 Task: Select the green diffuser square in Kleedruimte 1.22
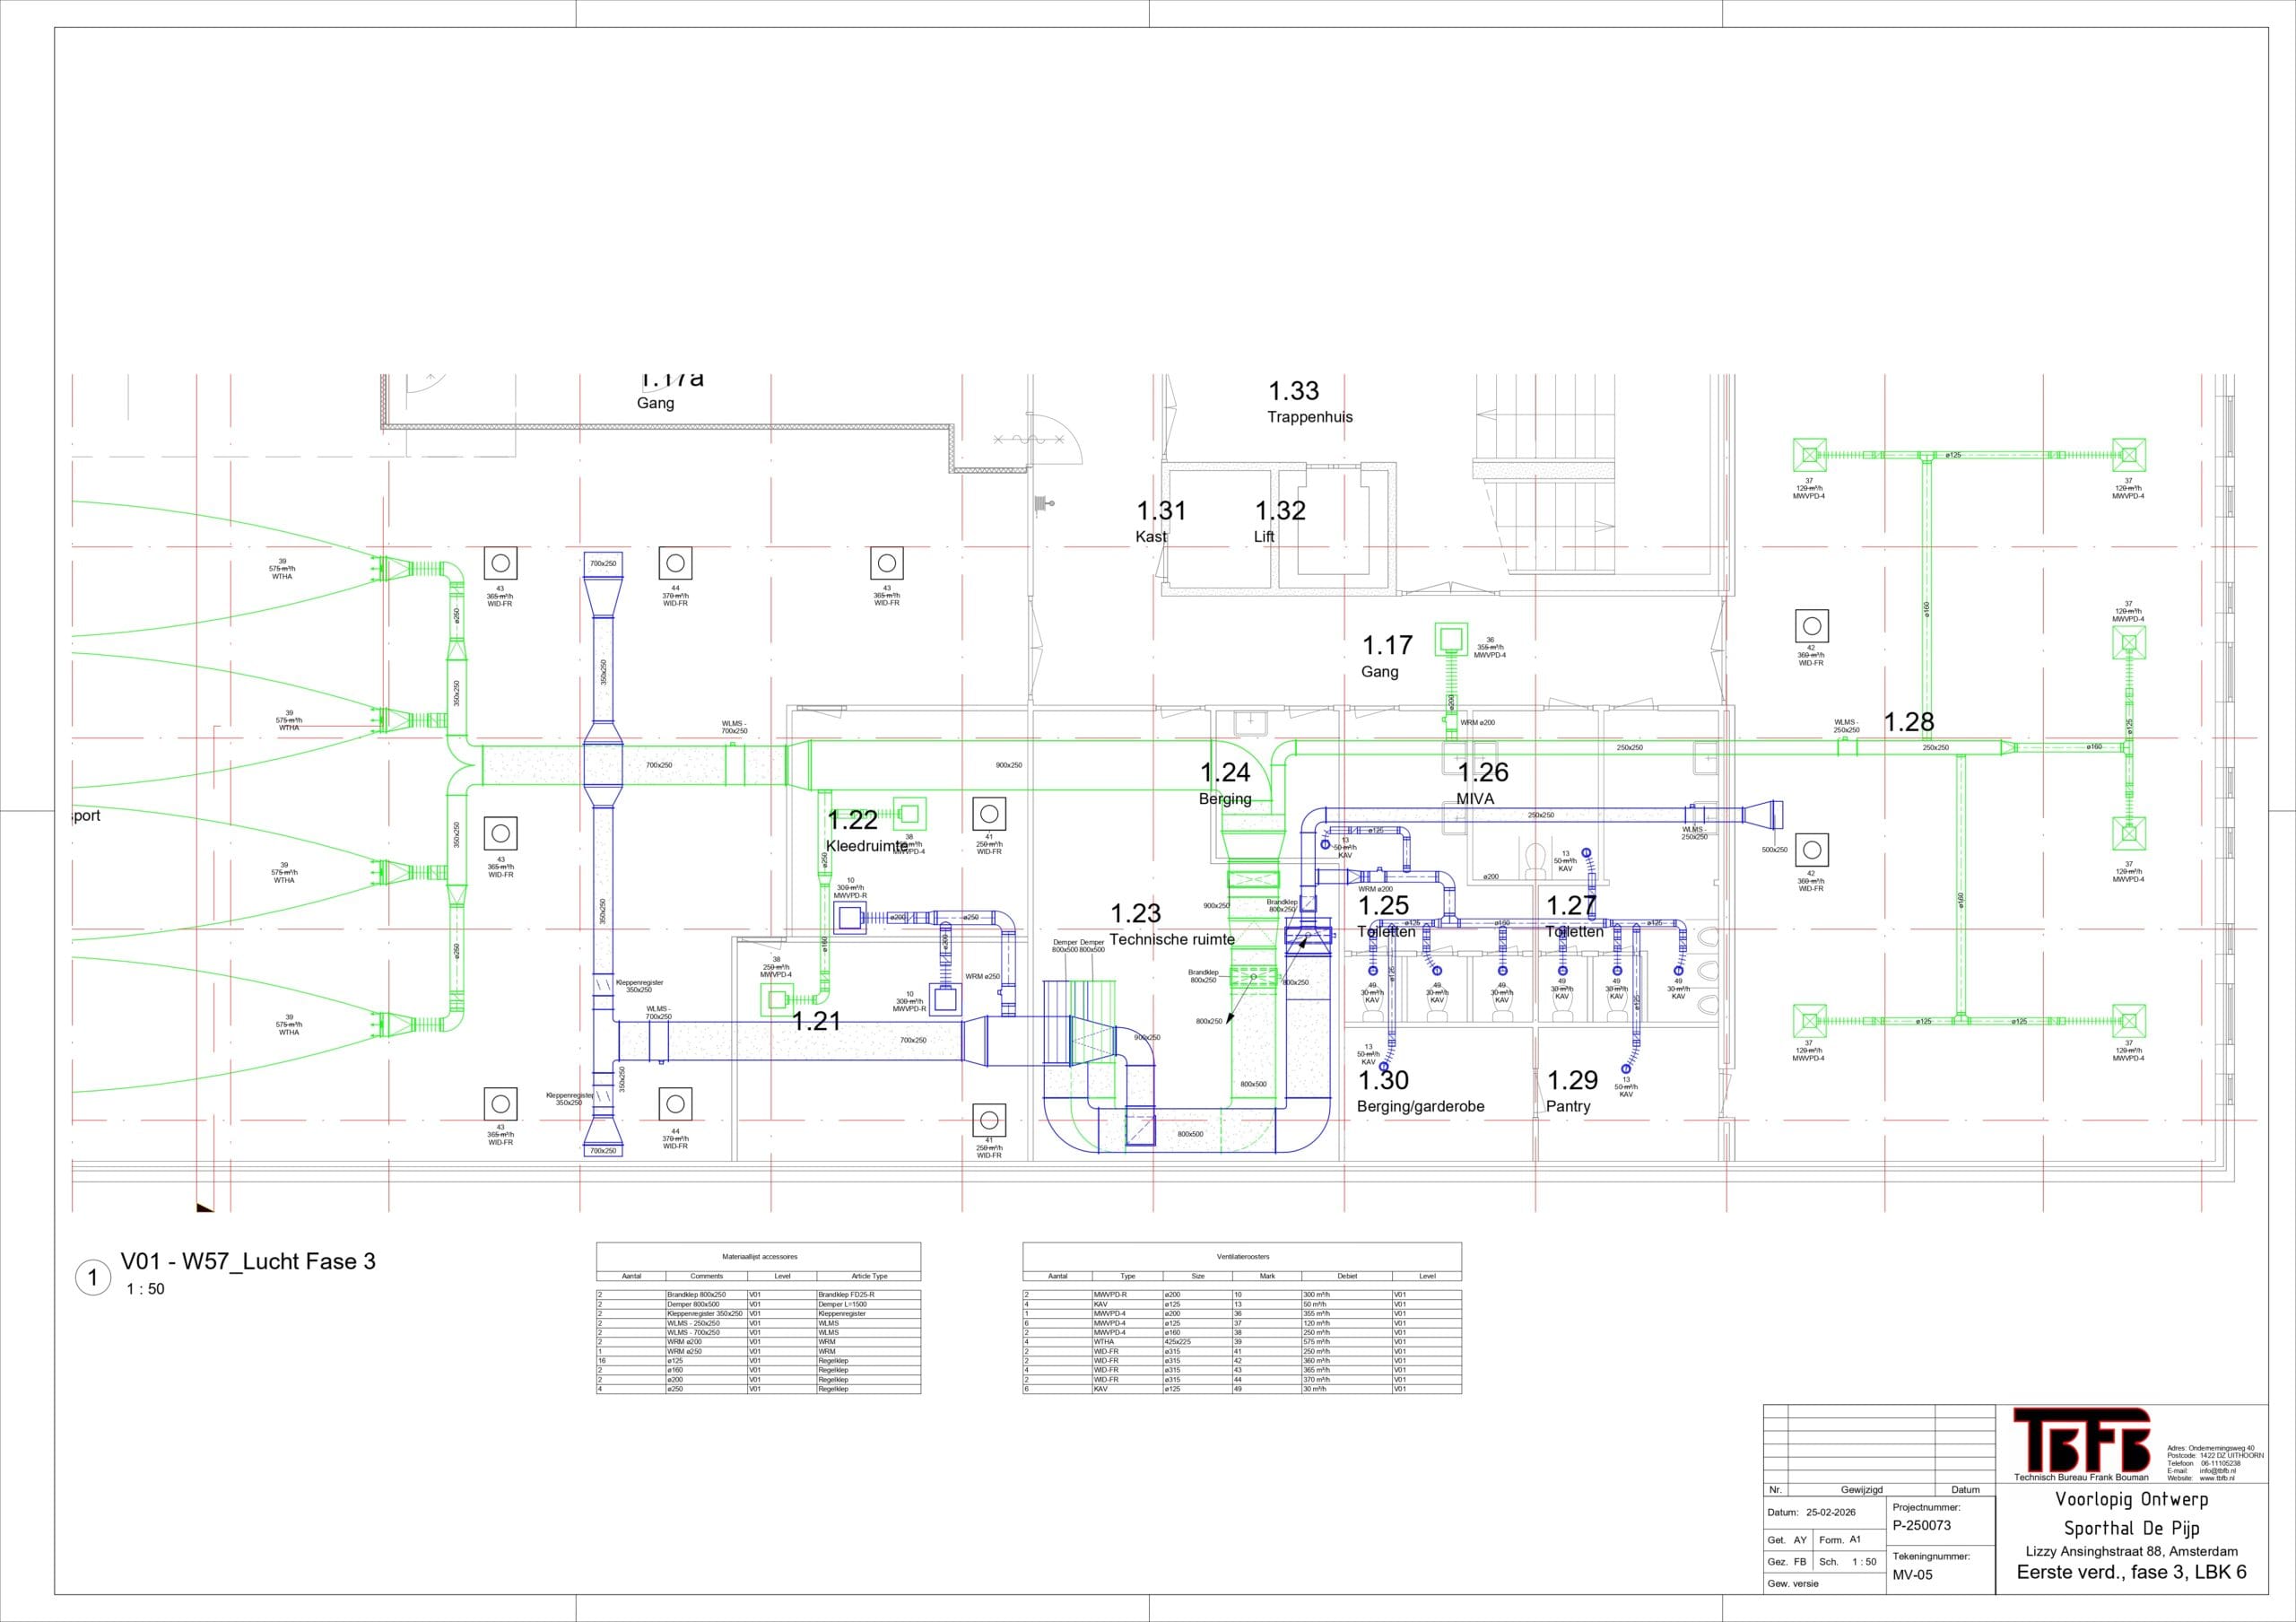(x=909, y=814)
